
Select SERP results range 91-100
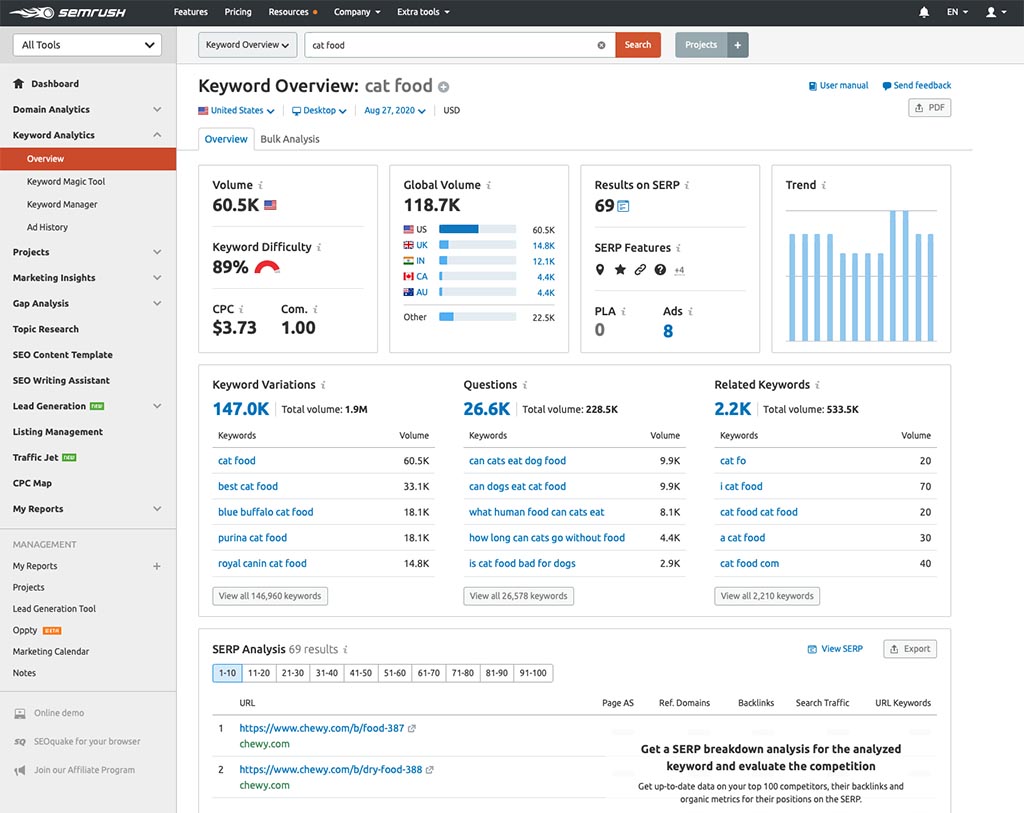(x=533, y=673)
